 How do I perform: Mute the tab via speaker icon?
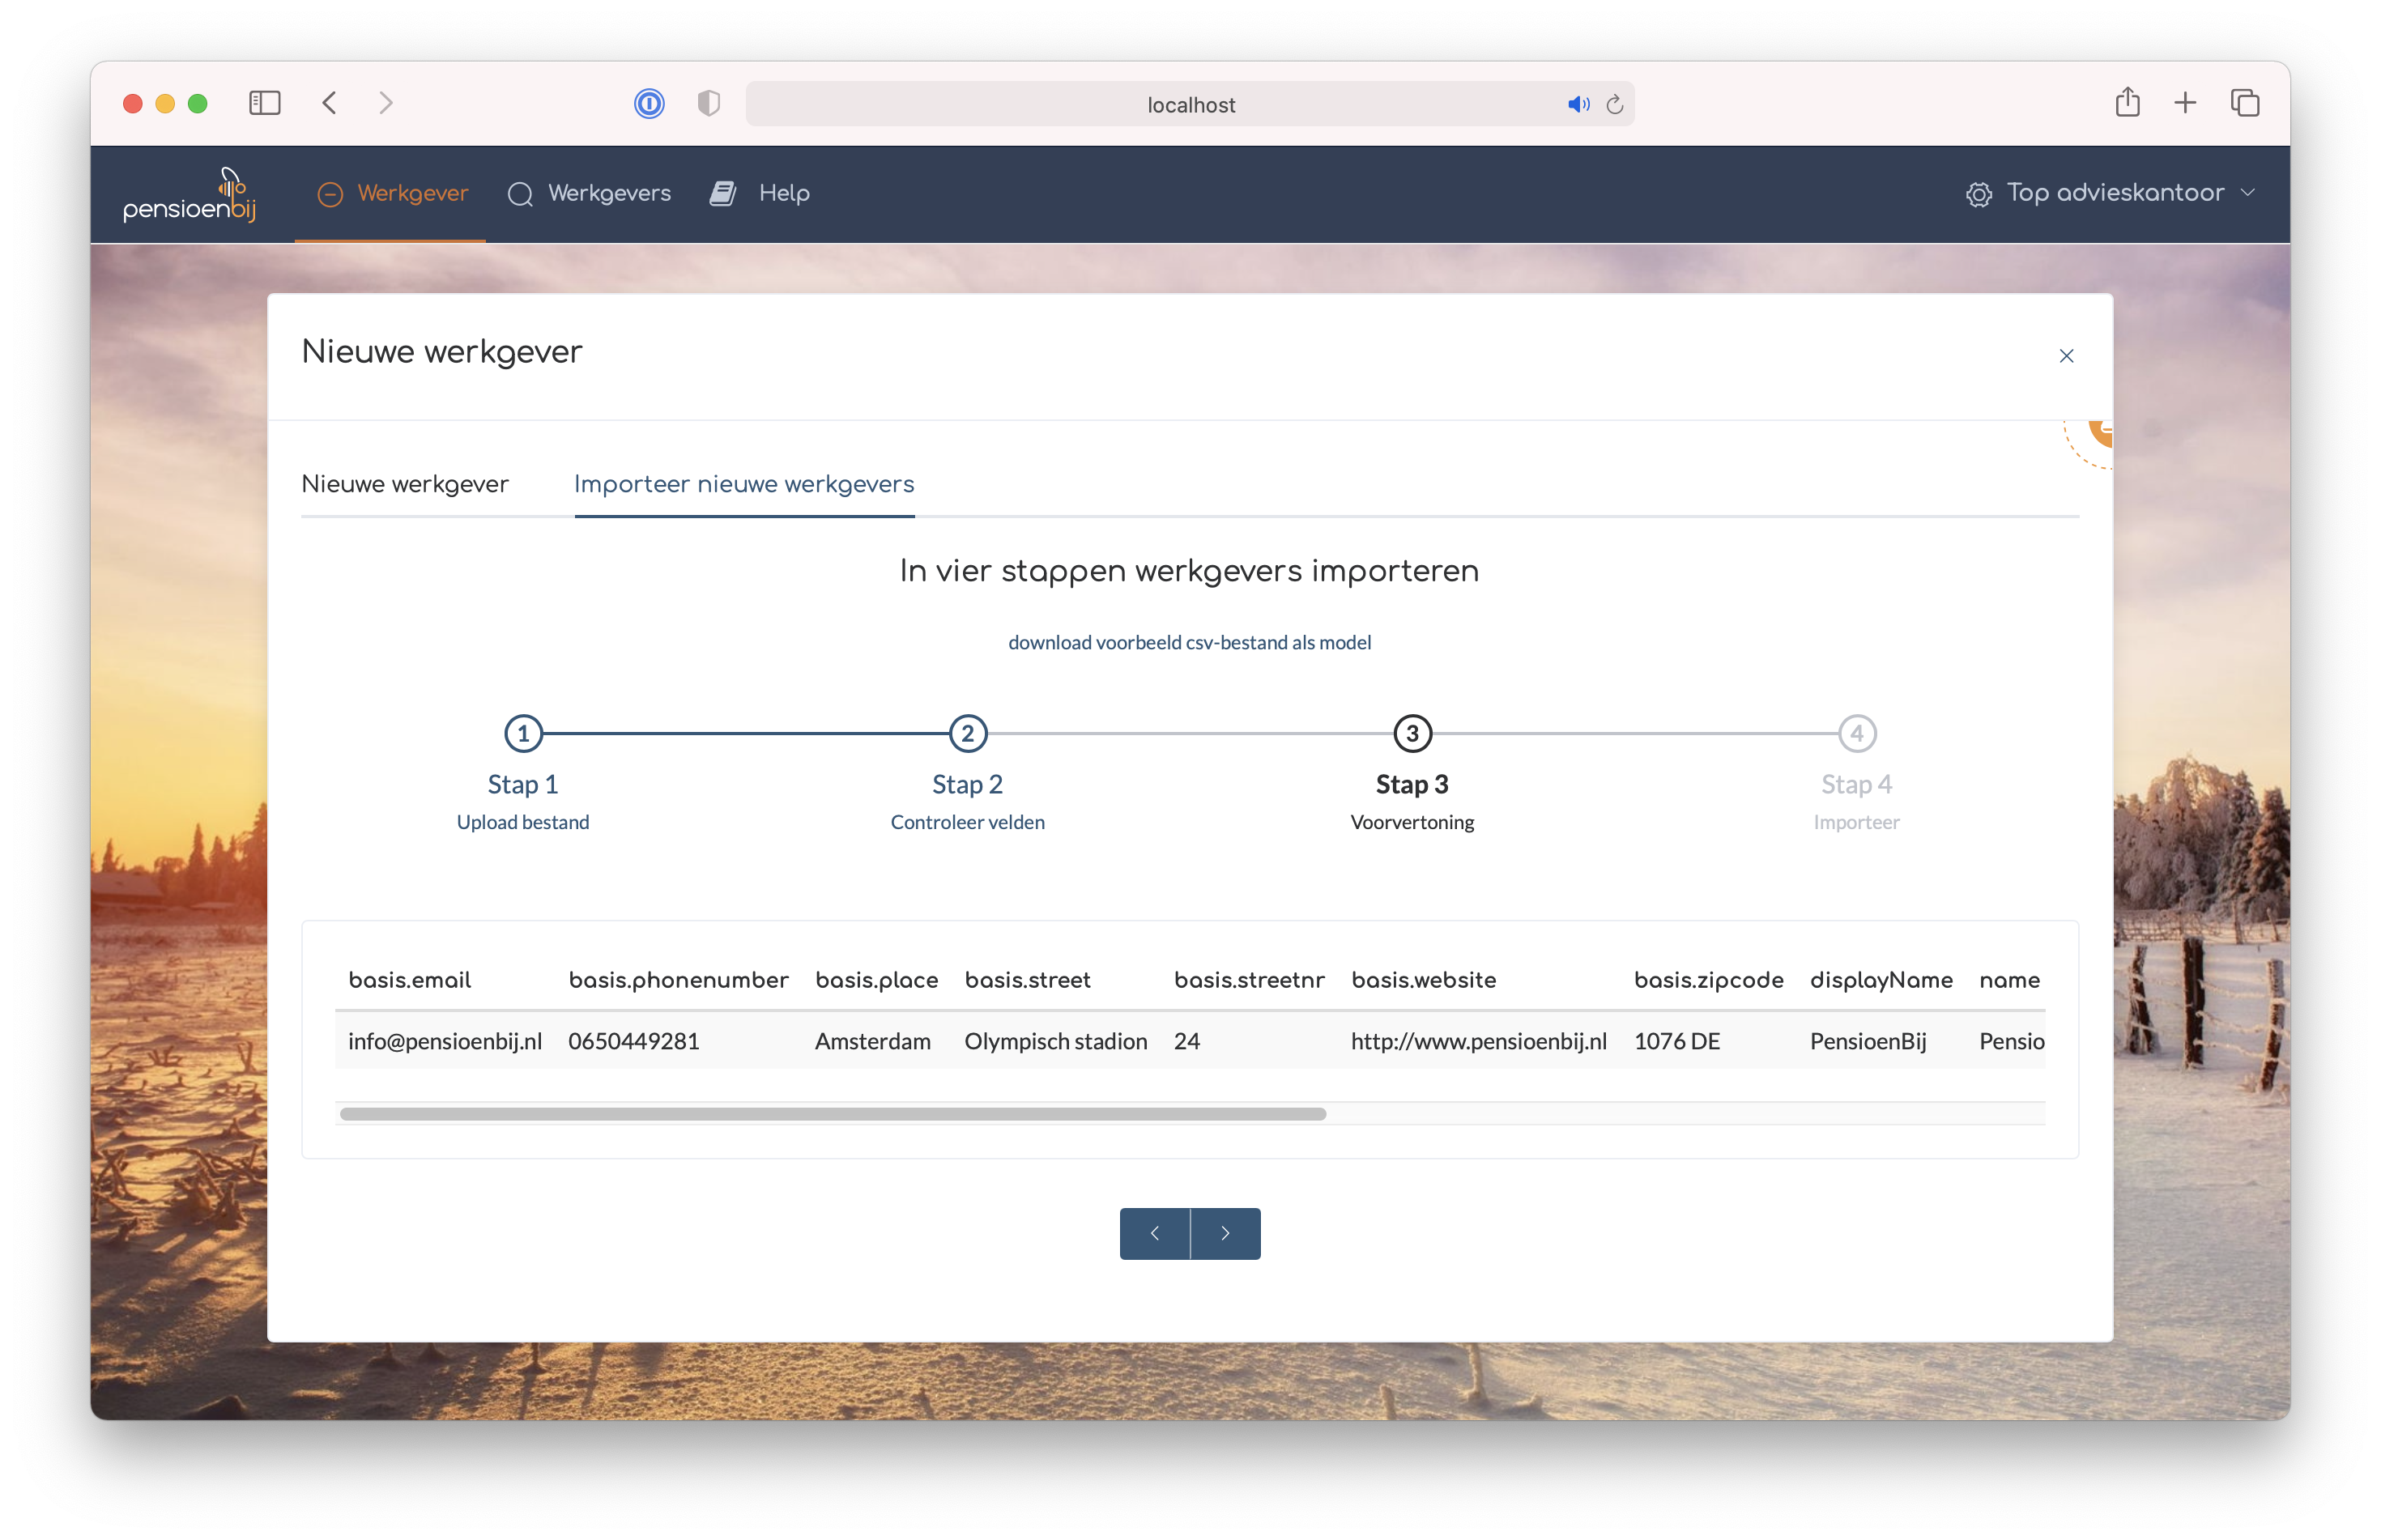(1578, 104)
